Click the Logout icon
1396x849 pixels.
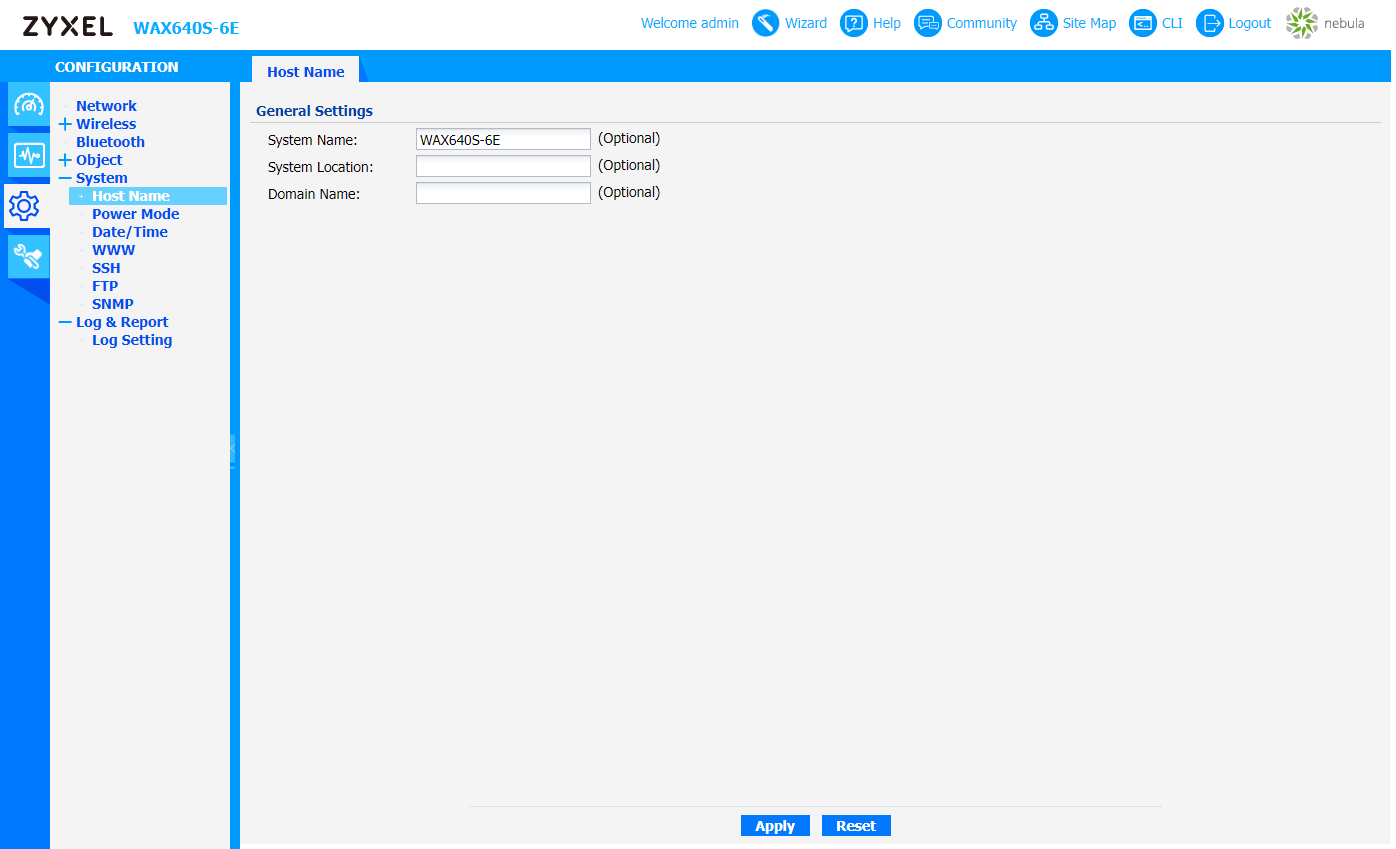1210,23
